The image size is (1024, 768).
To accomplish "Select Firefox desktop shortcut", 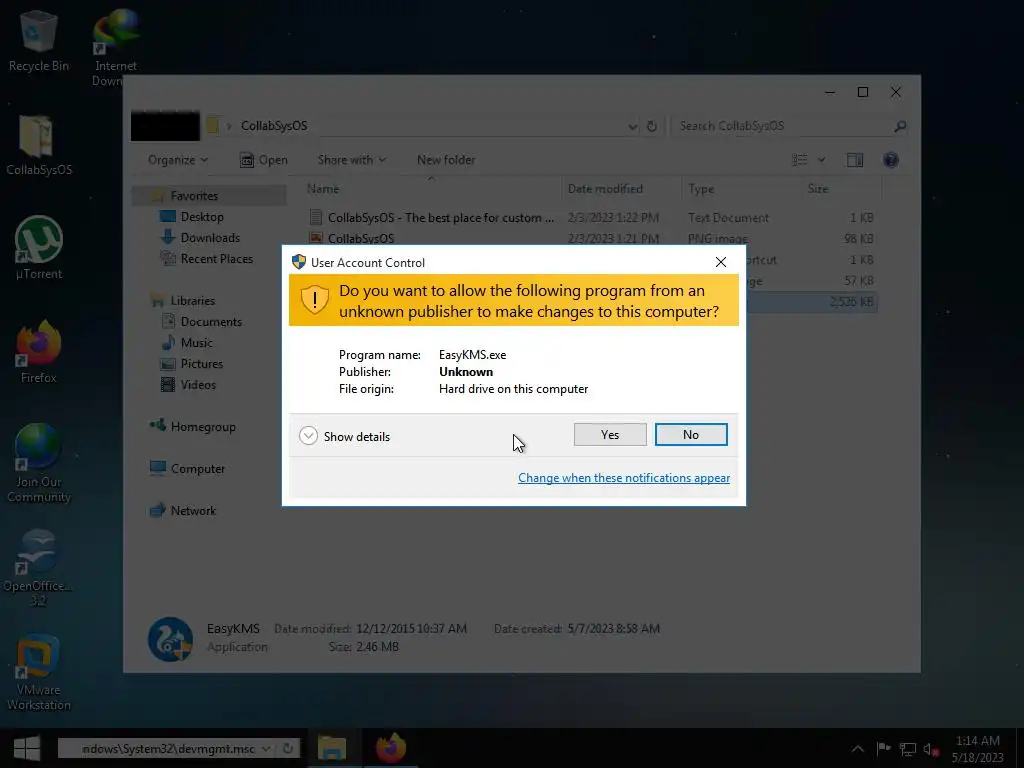I will (x=39, y=353).
